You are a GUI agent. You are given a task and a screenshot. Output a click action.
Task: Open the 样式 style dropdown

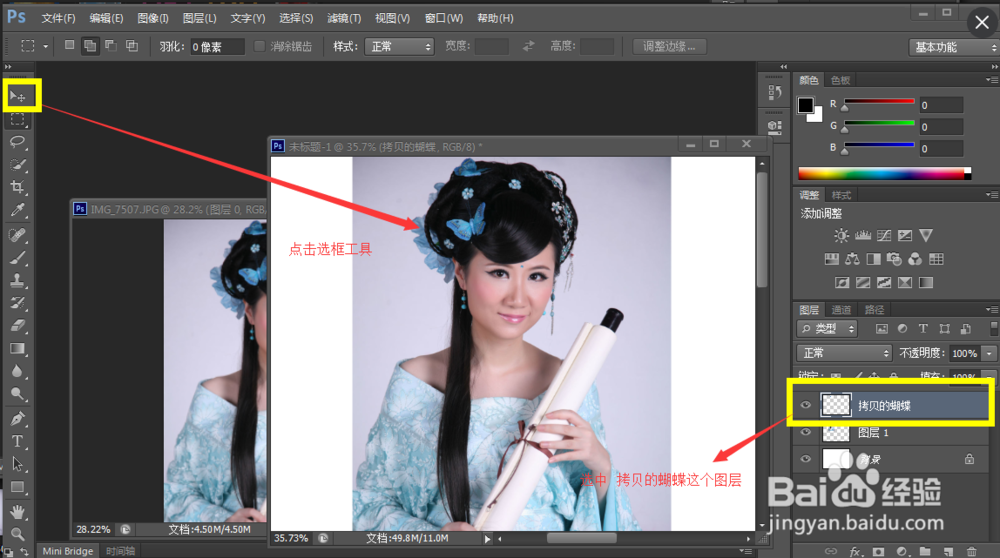point(399,47)
